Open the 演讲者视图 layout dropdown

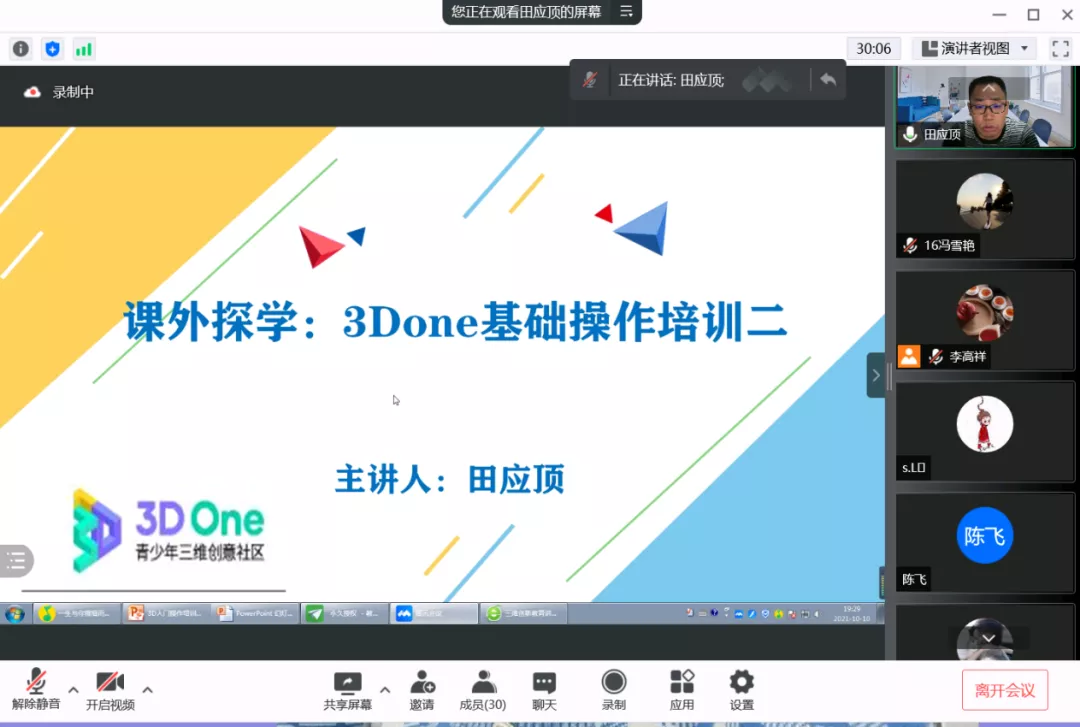(x=975, y=48)
